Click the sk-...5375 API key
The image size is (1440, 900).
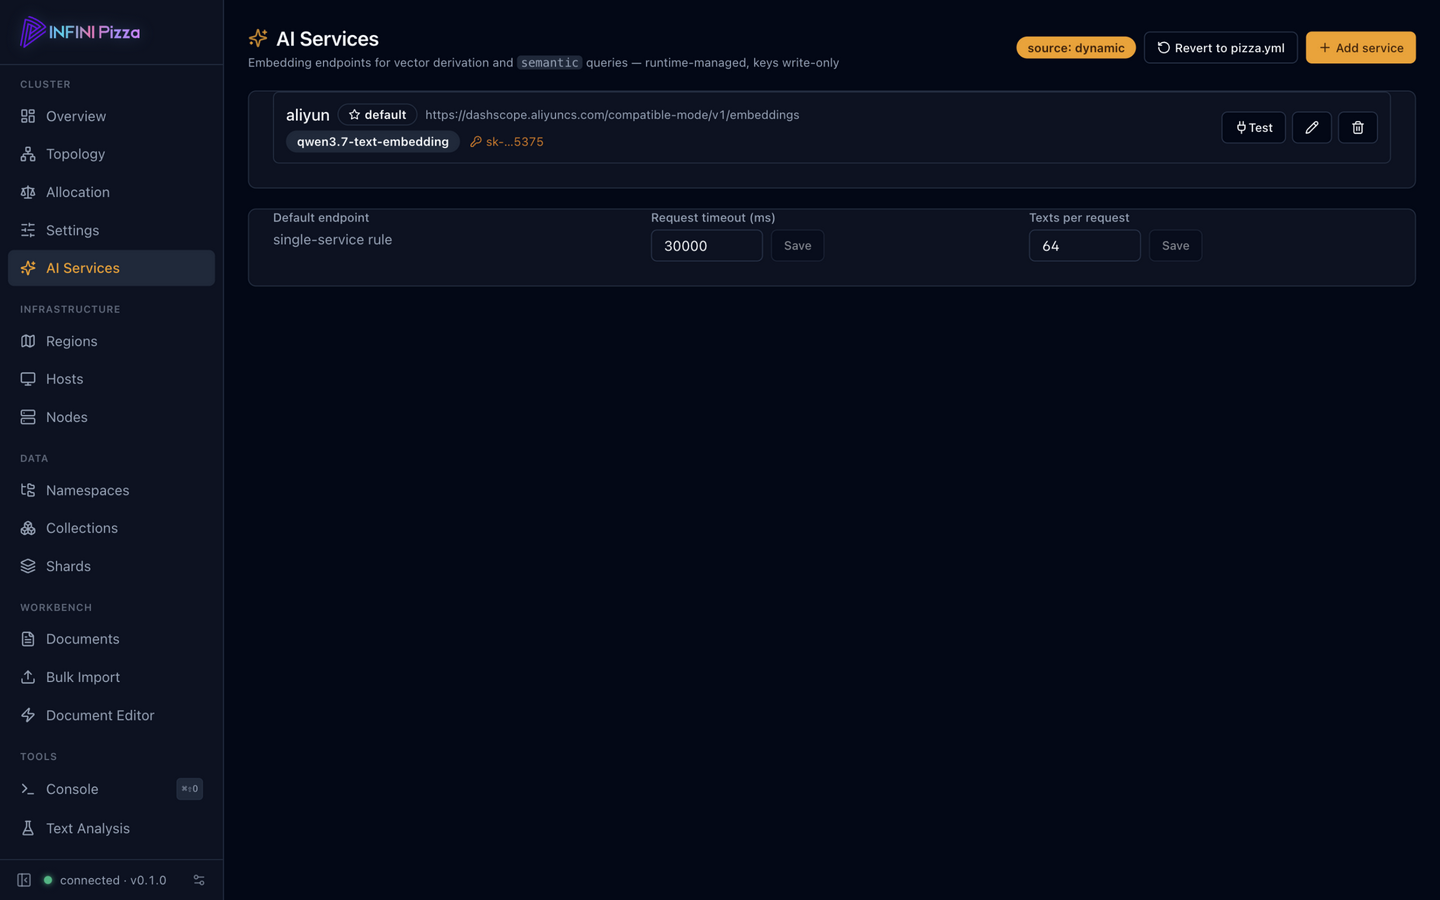tap(507, 142)
